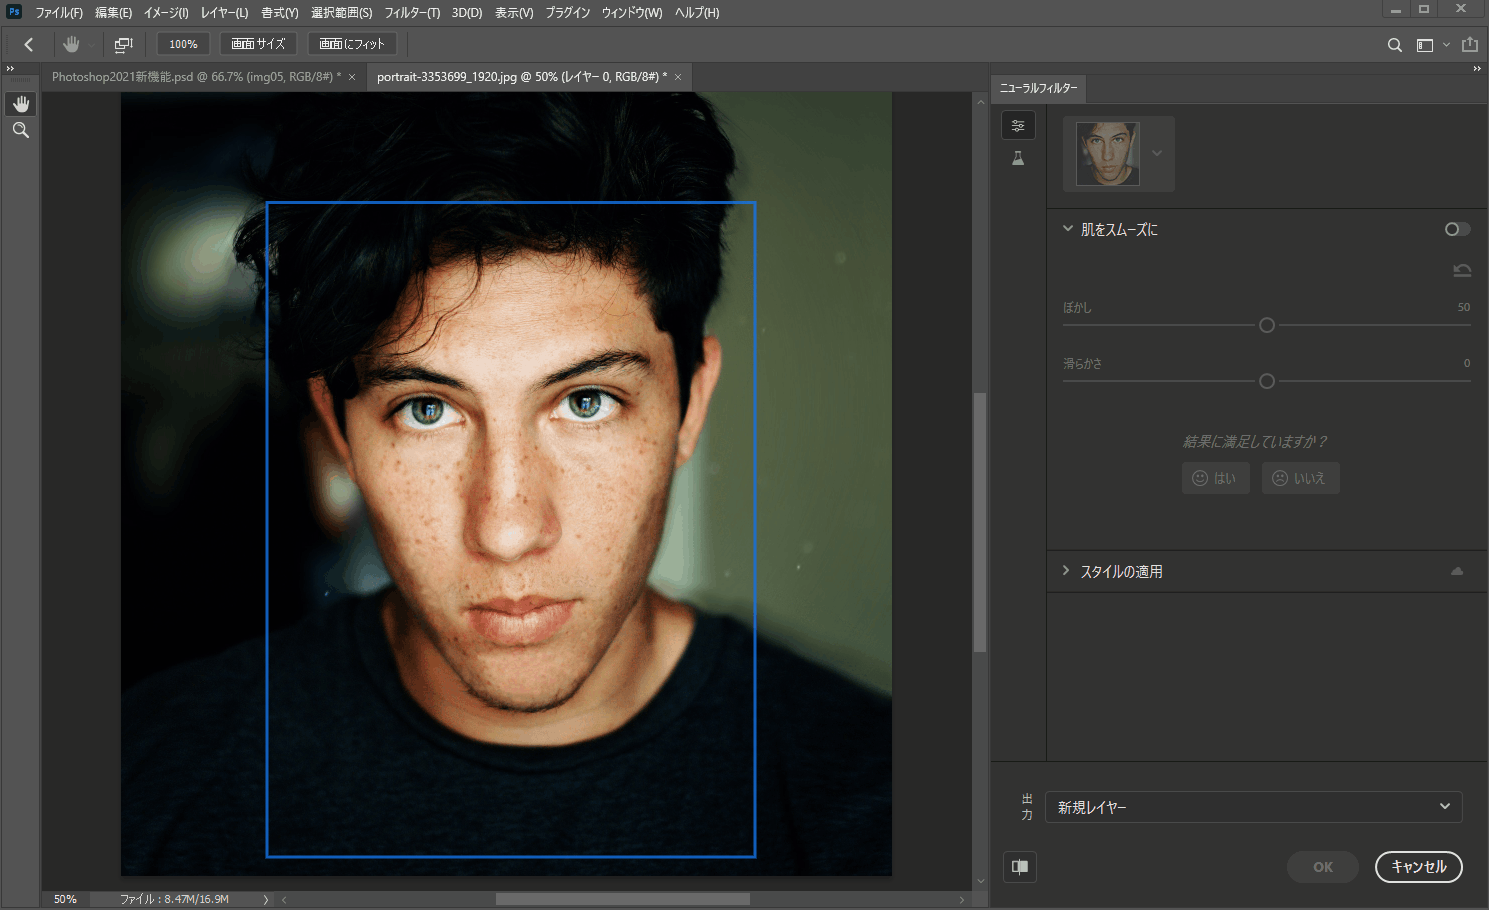
Task: Reset parameters with the undo arrow icon
Action: pyautogui.click(x=1461, y=270)
